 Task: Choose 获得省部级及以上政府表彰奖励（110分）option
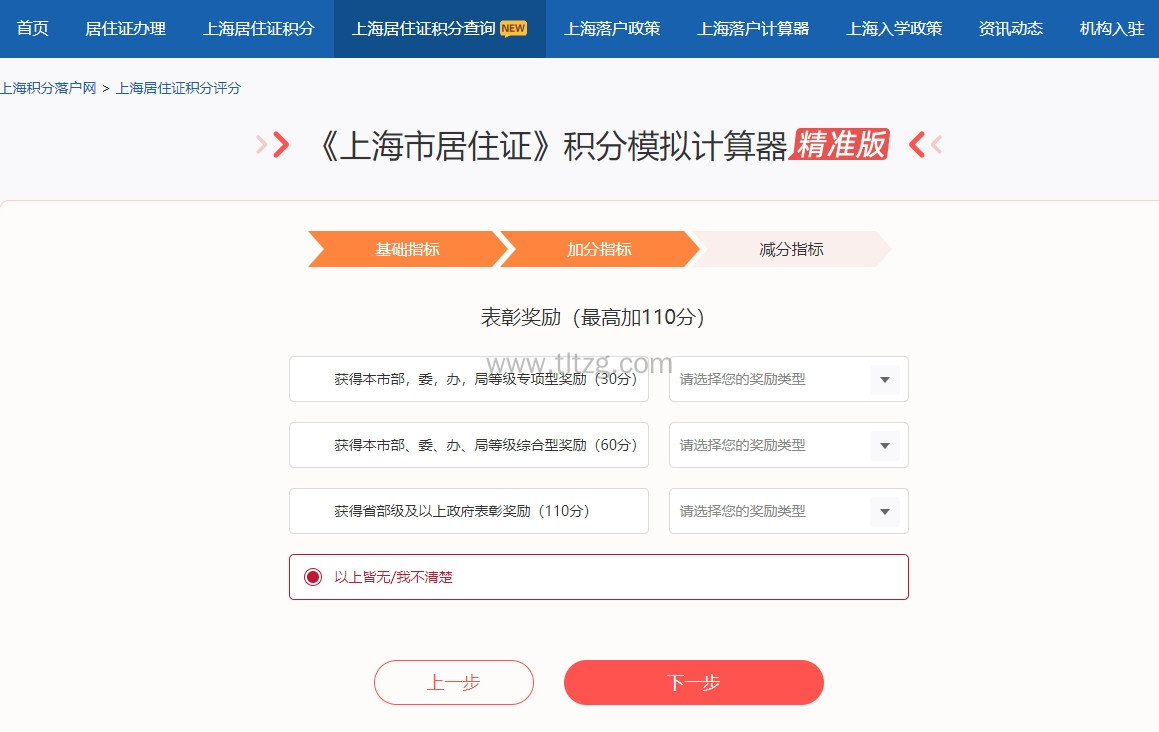tap(468, 511)
